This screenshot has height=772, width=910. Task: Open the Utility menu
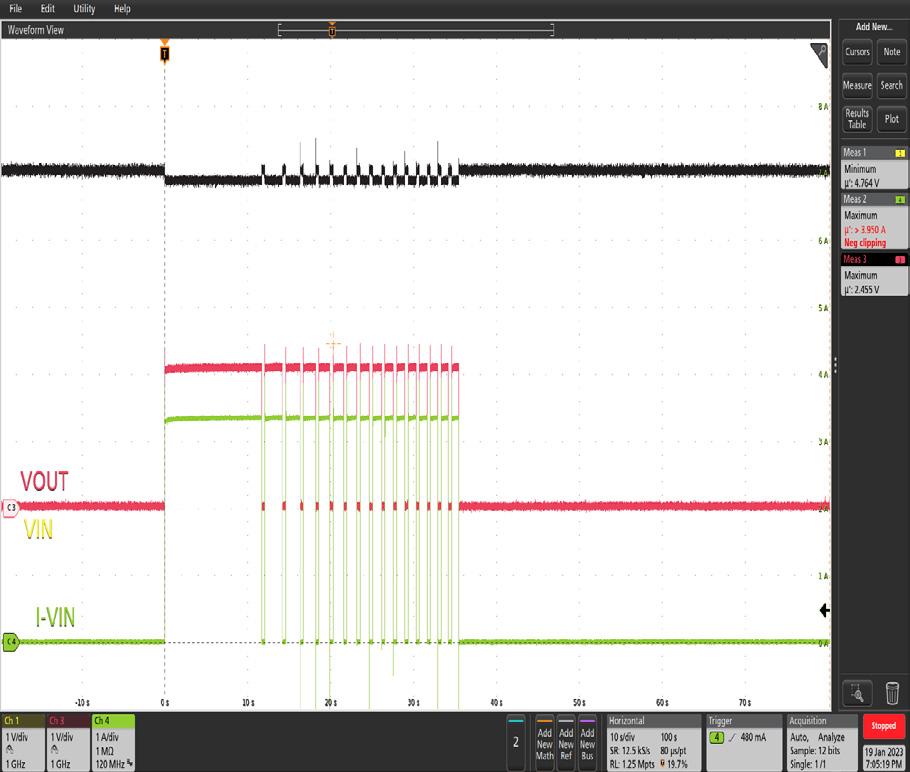click(x=84, y=9)
